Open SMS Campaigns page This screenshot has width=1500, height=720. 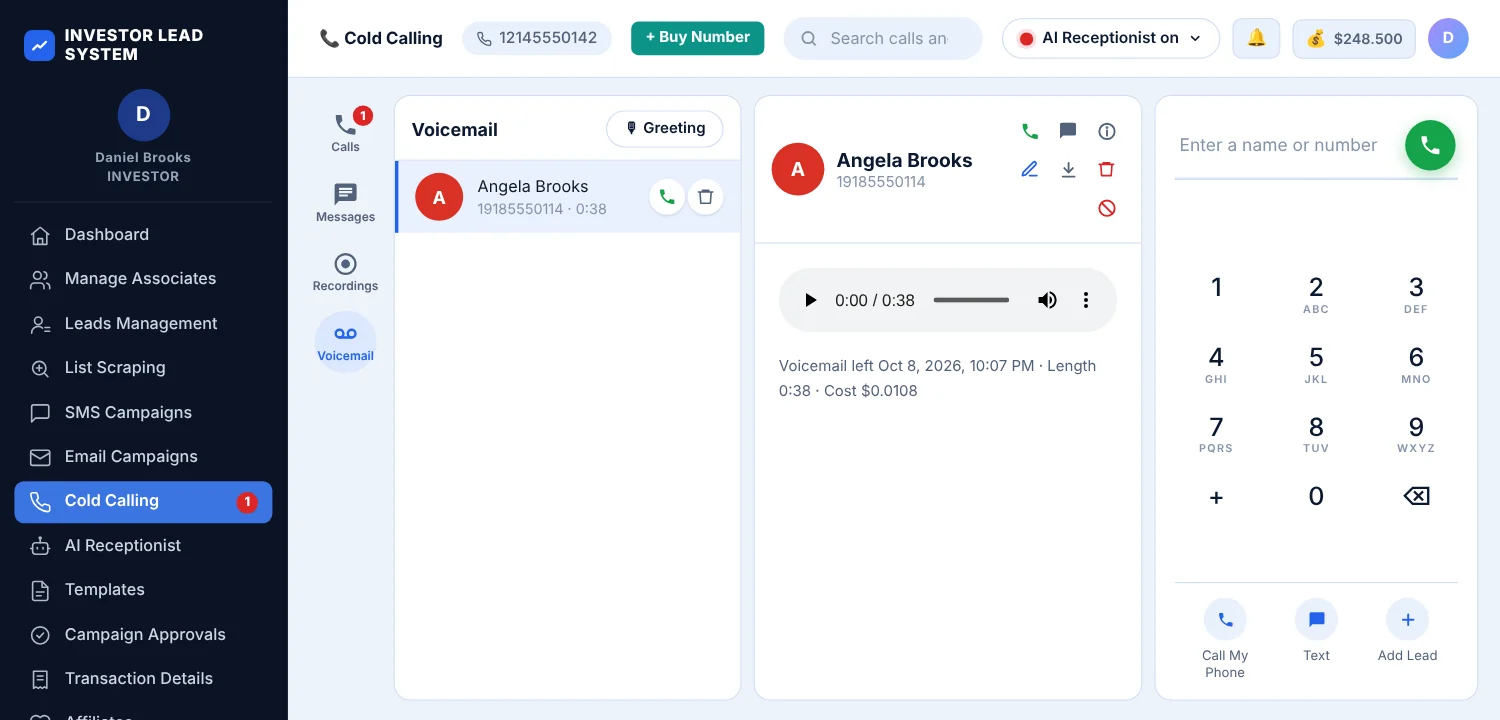143,412
